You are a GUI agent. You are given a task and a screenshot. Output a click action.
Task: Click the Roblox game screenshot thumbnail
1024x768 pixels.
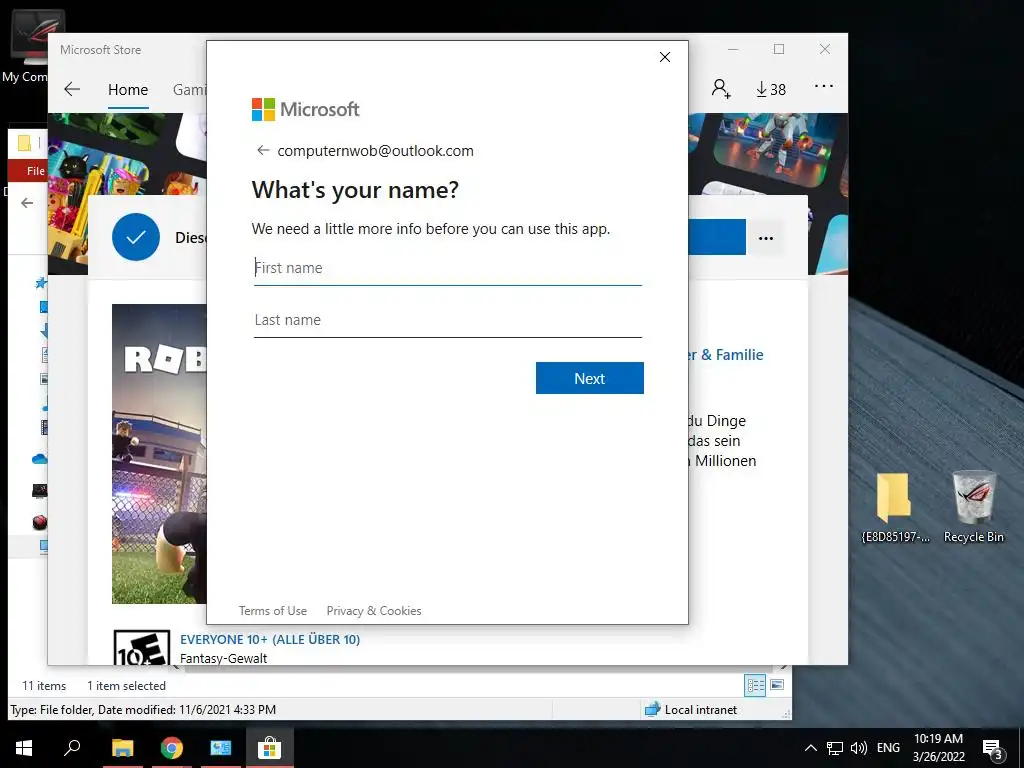click(x=159, y=453)
